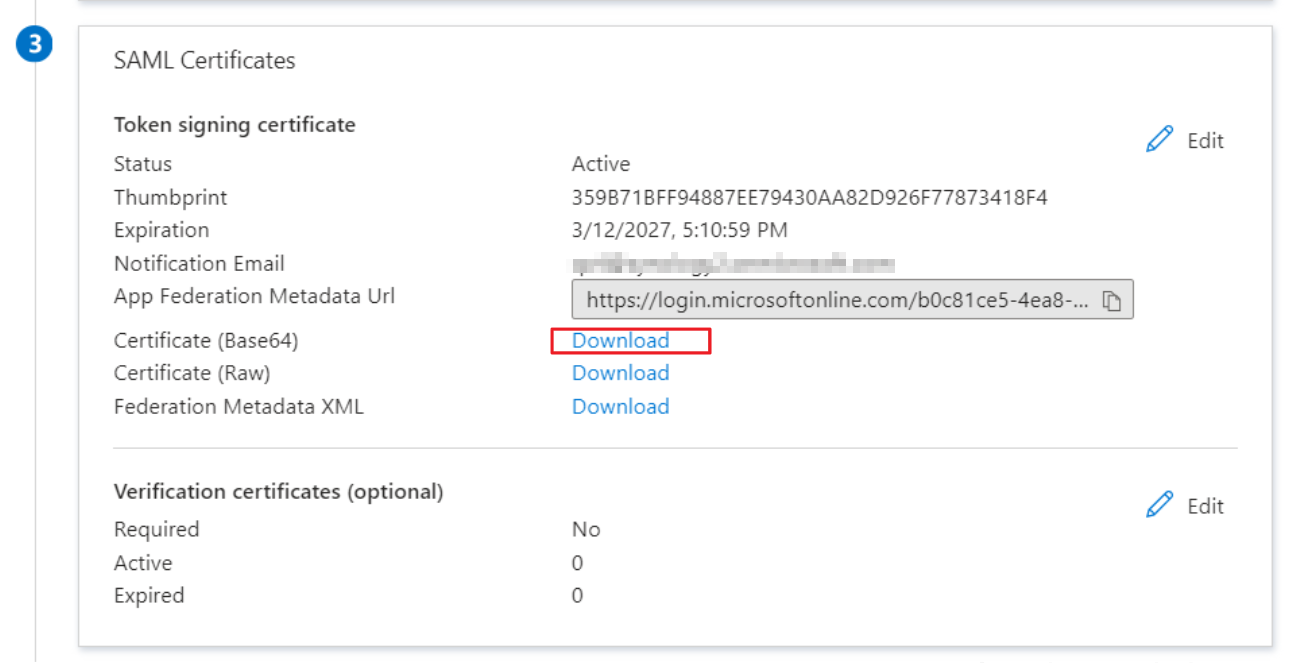
Task: Click the blurred Notification Email value
Action: tap(732, 264)
